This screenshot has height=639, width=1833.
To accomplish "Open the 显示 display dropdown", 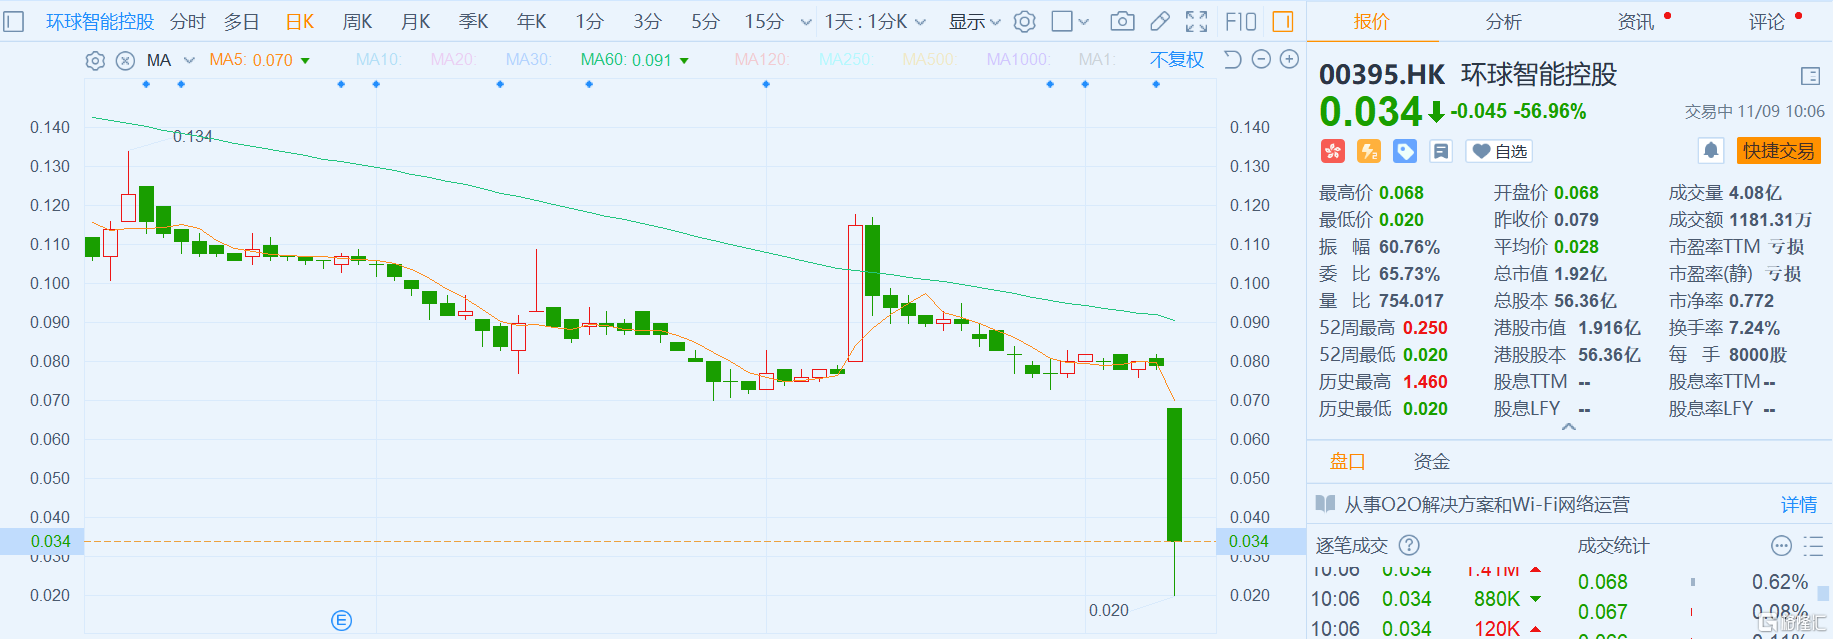I will (x=975, y=21).
